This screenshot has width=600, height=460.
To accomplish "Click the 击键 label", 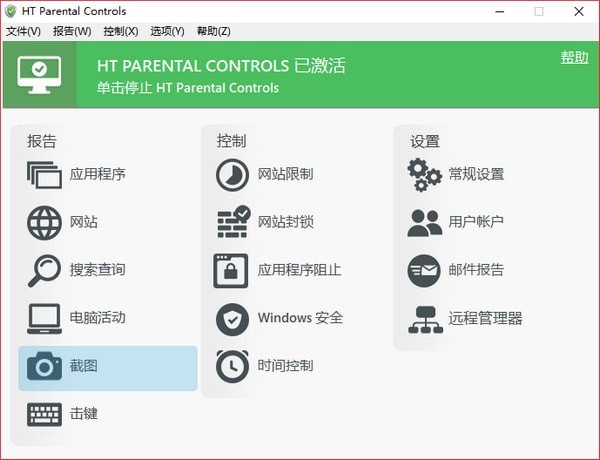I will tap(83, 413).
